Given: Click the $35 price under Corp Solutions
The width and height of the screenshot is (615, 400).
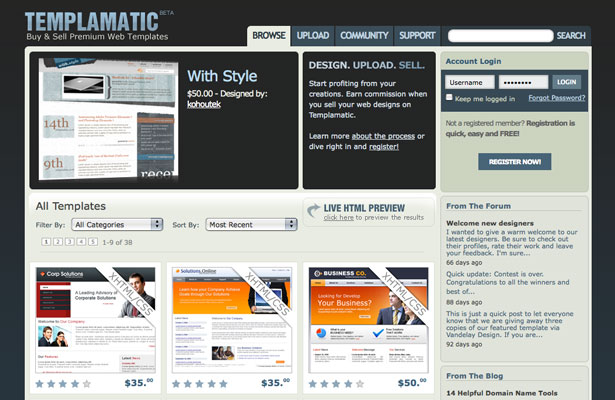Looking at the screenshot, I should click(x=139, y=382).
